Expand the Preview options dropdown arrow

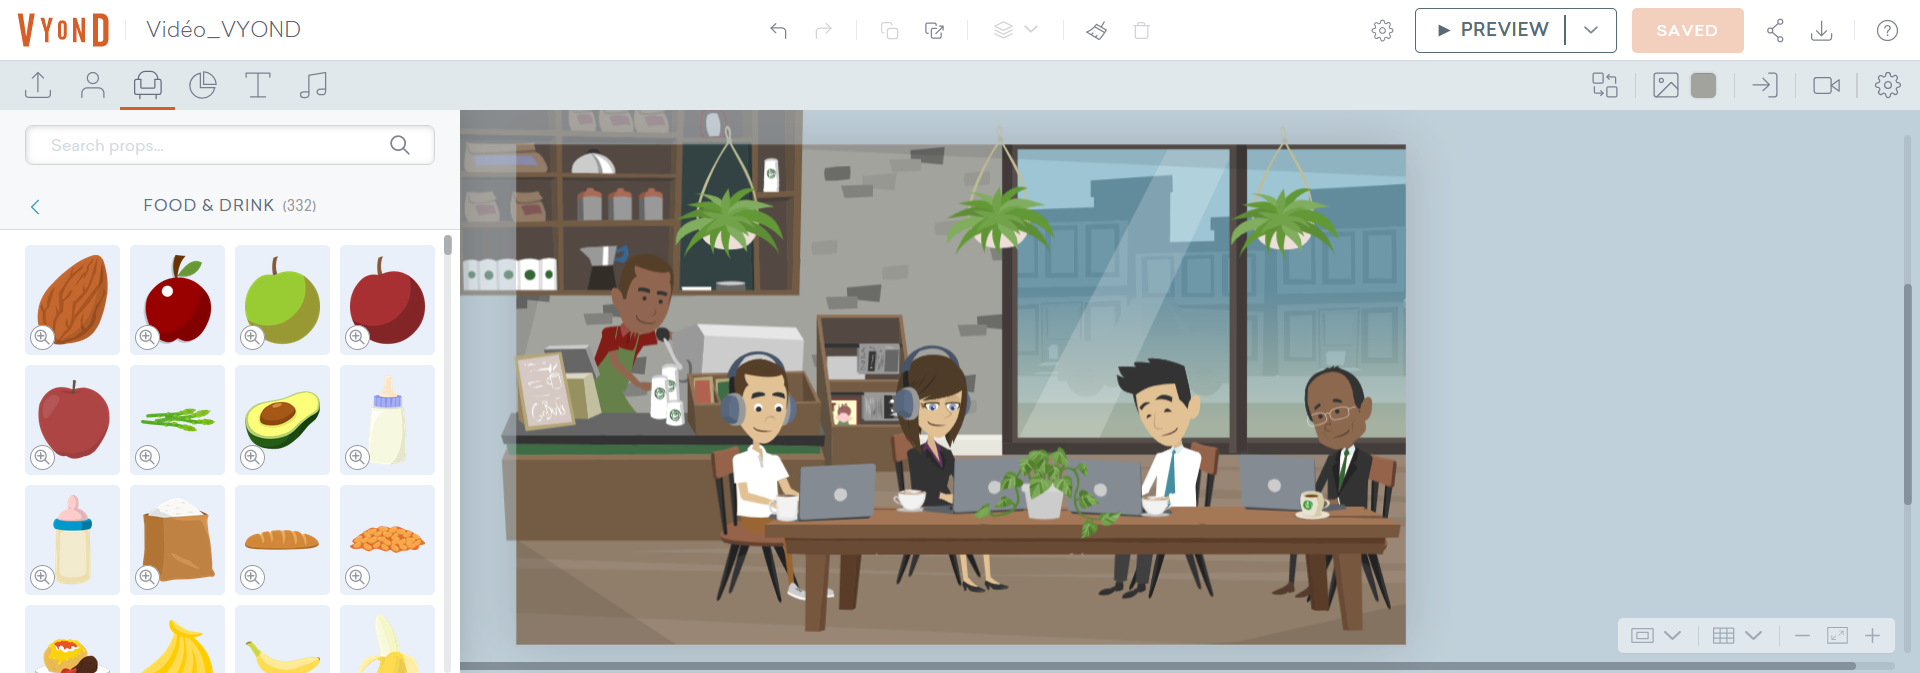click(1591, 30)
